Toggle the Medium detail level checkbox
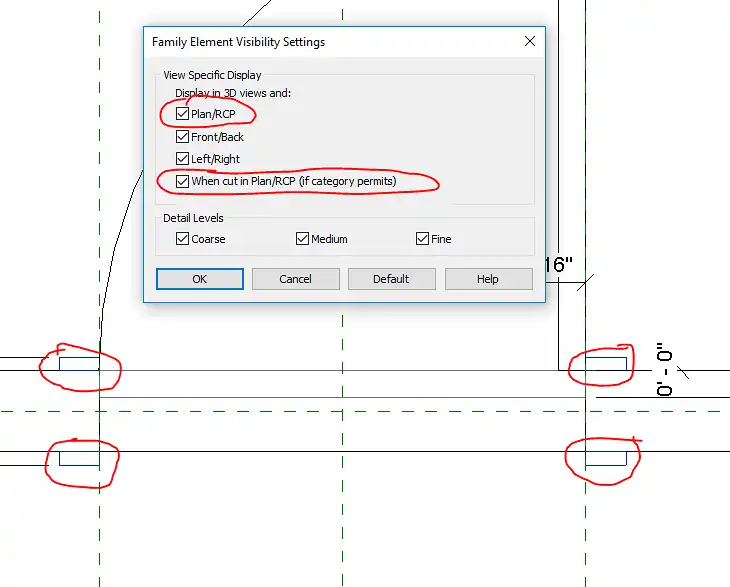This screenshot has height=587, width=730. tap(302, 239)
